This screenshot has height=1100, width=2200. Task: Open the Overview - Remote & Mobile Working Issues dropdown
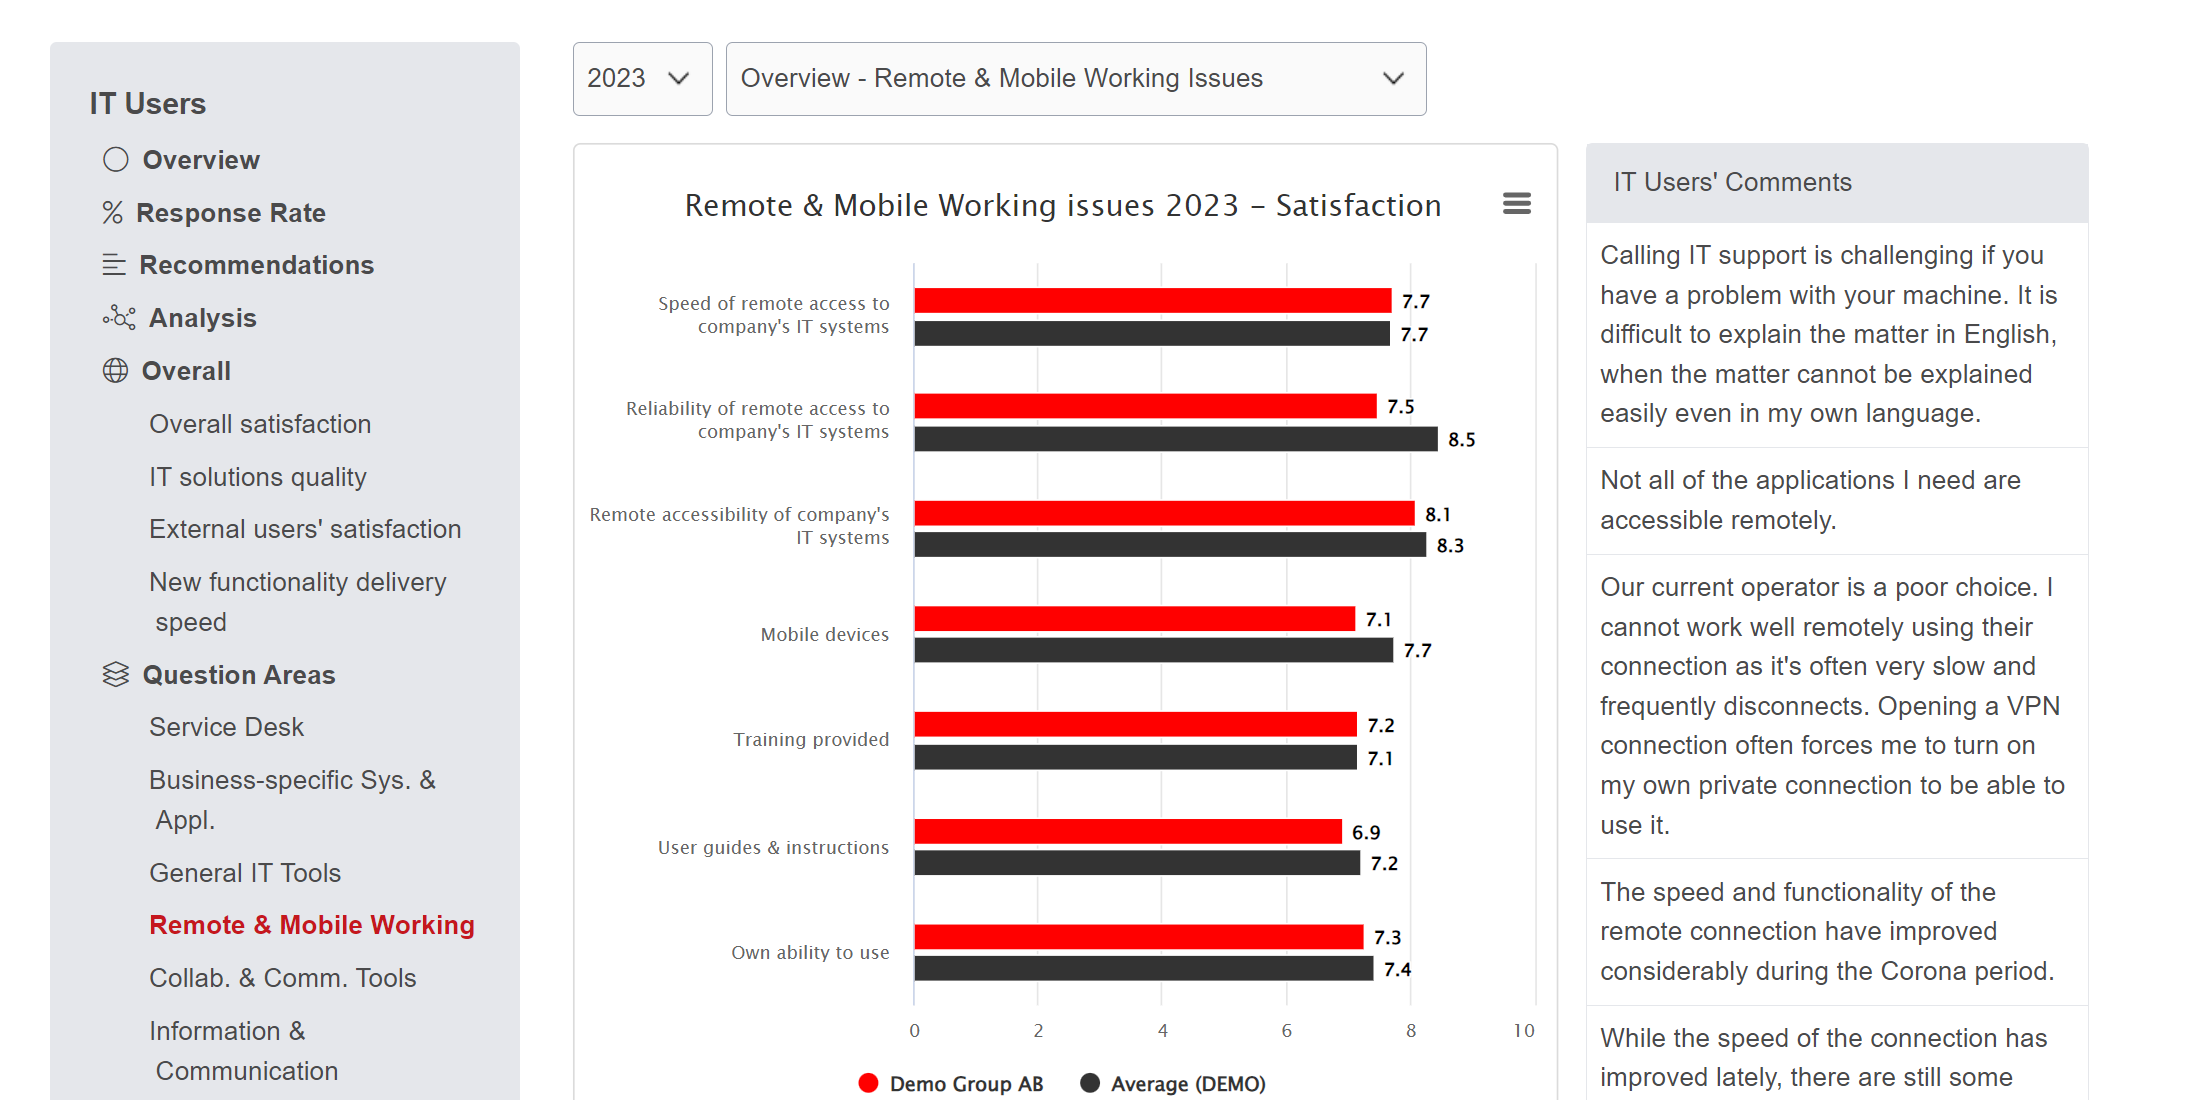[x=1076, y=79]
